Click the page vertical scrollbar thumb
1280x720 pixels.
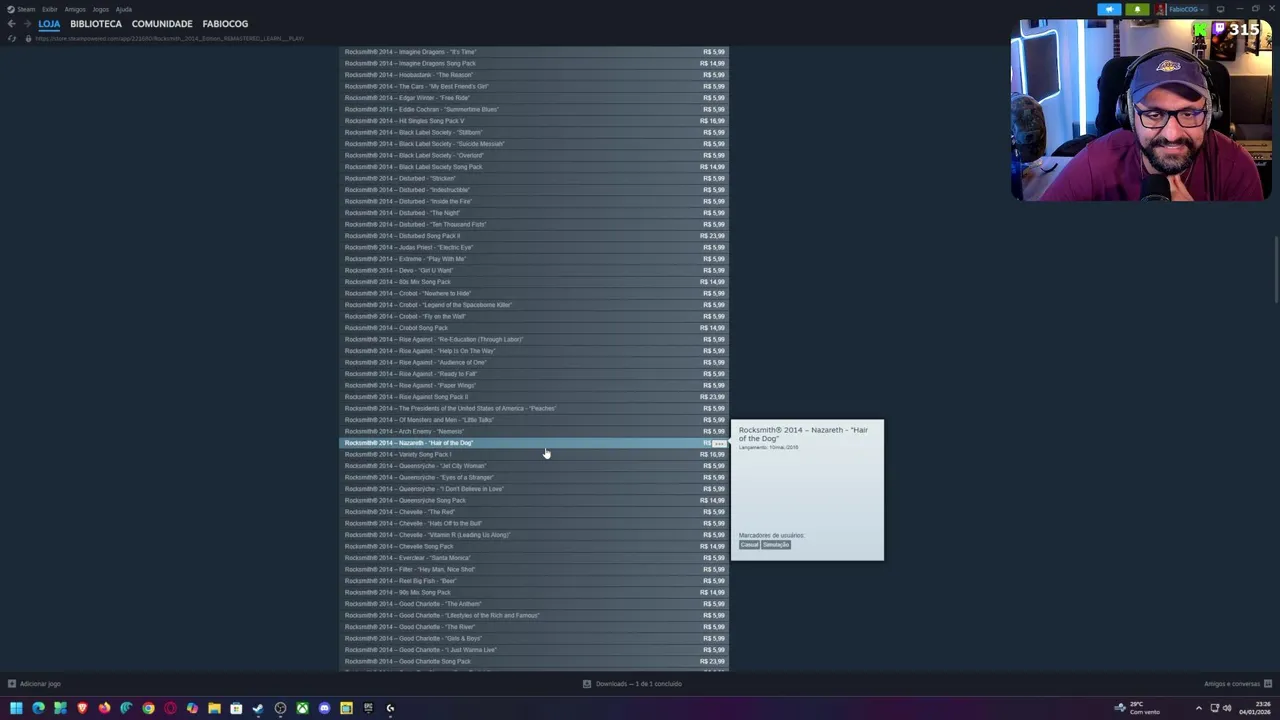pos(1276,270)
